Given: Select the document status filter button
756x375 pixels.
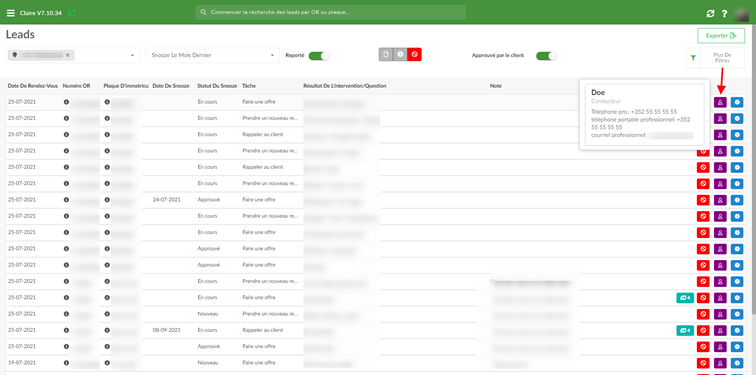Looking at the screenshot, I should pyautogui.click(x=386, y=54).
